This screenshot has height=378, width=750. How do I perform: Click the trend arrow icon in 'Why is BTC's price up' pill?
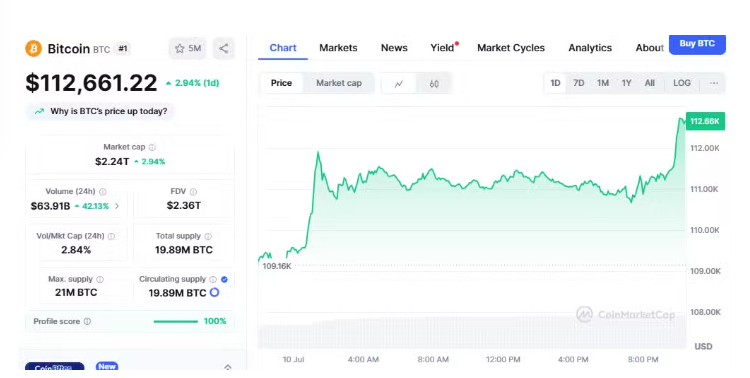(x=39, y=111)
